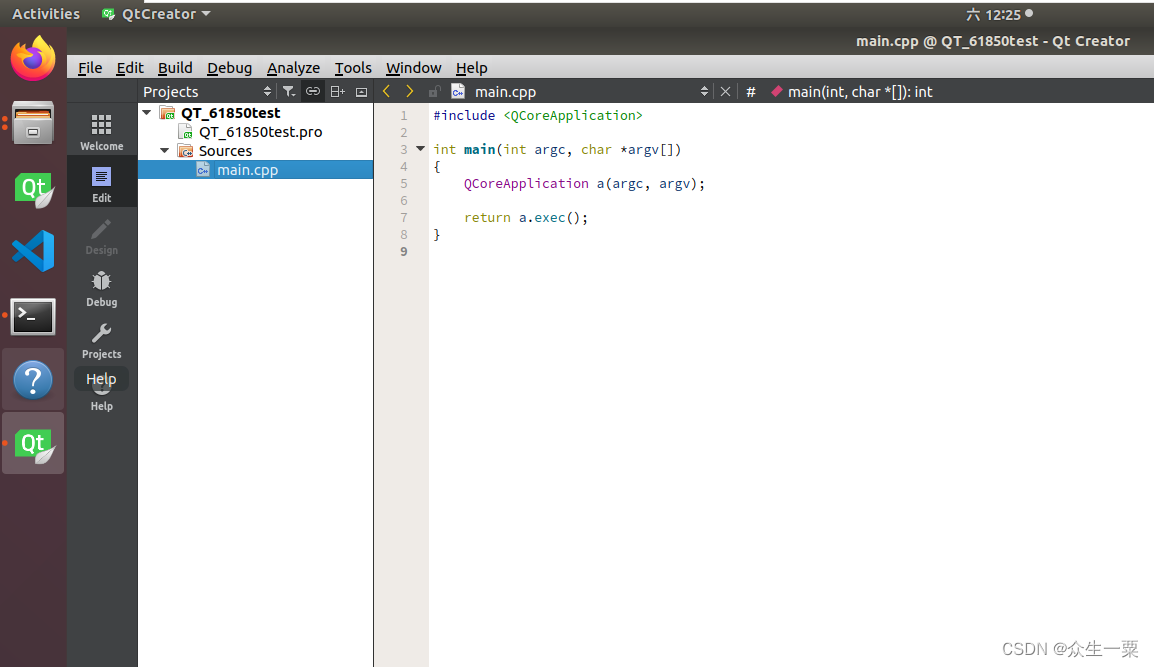Switch to Edit mode
The image size is (1154, 667).
(102, 184)
